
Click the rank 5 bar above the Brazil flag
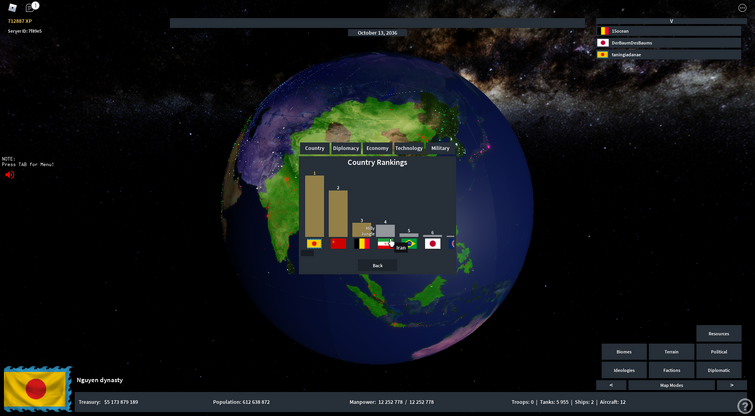tap(409, 235)
